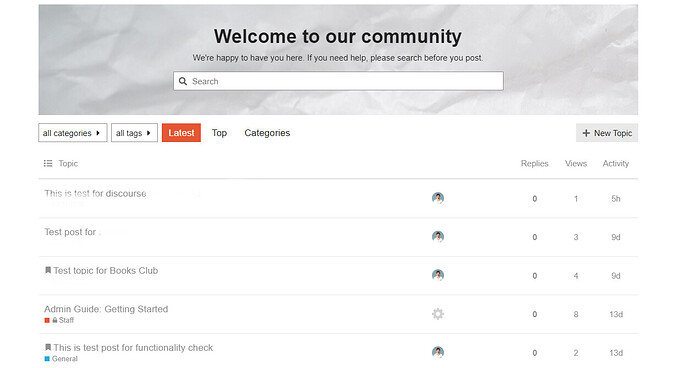Click the plus icon in New Topic button
Image resolution: width=690 pixels, height=368 pixels.
pyautogui.click(x=586, y=133)
